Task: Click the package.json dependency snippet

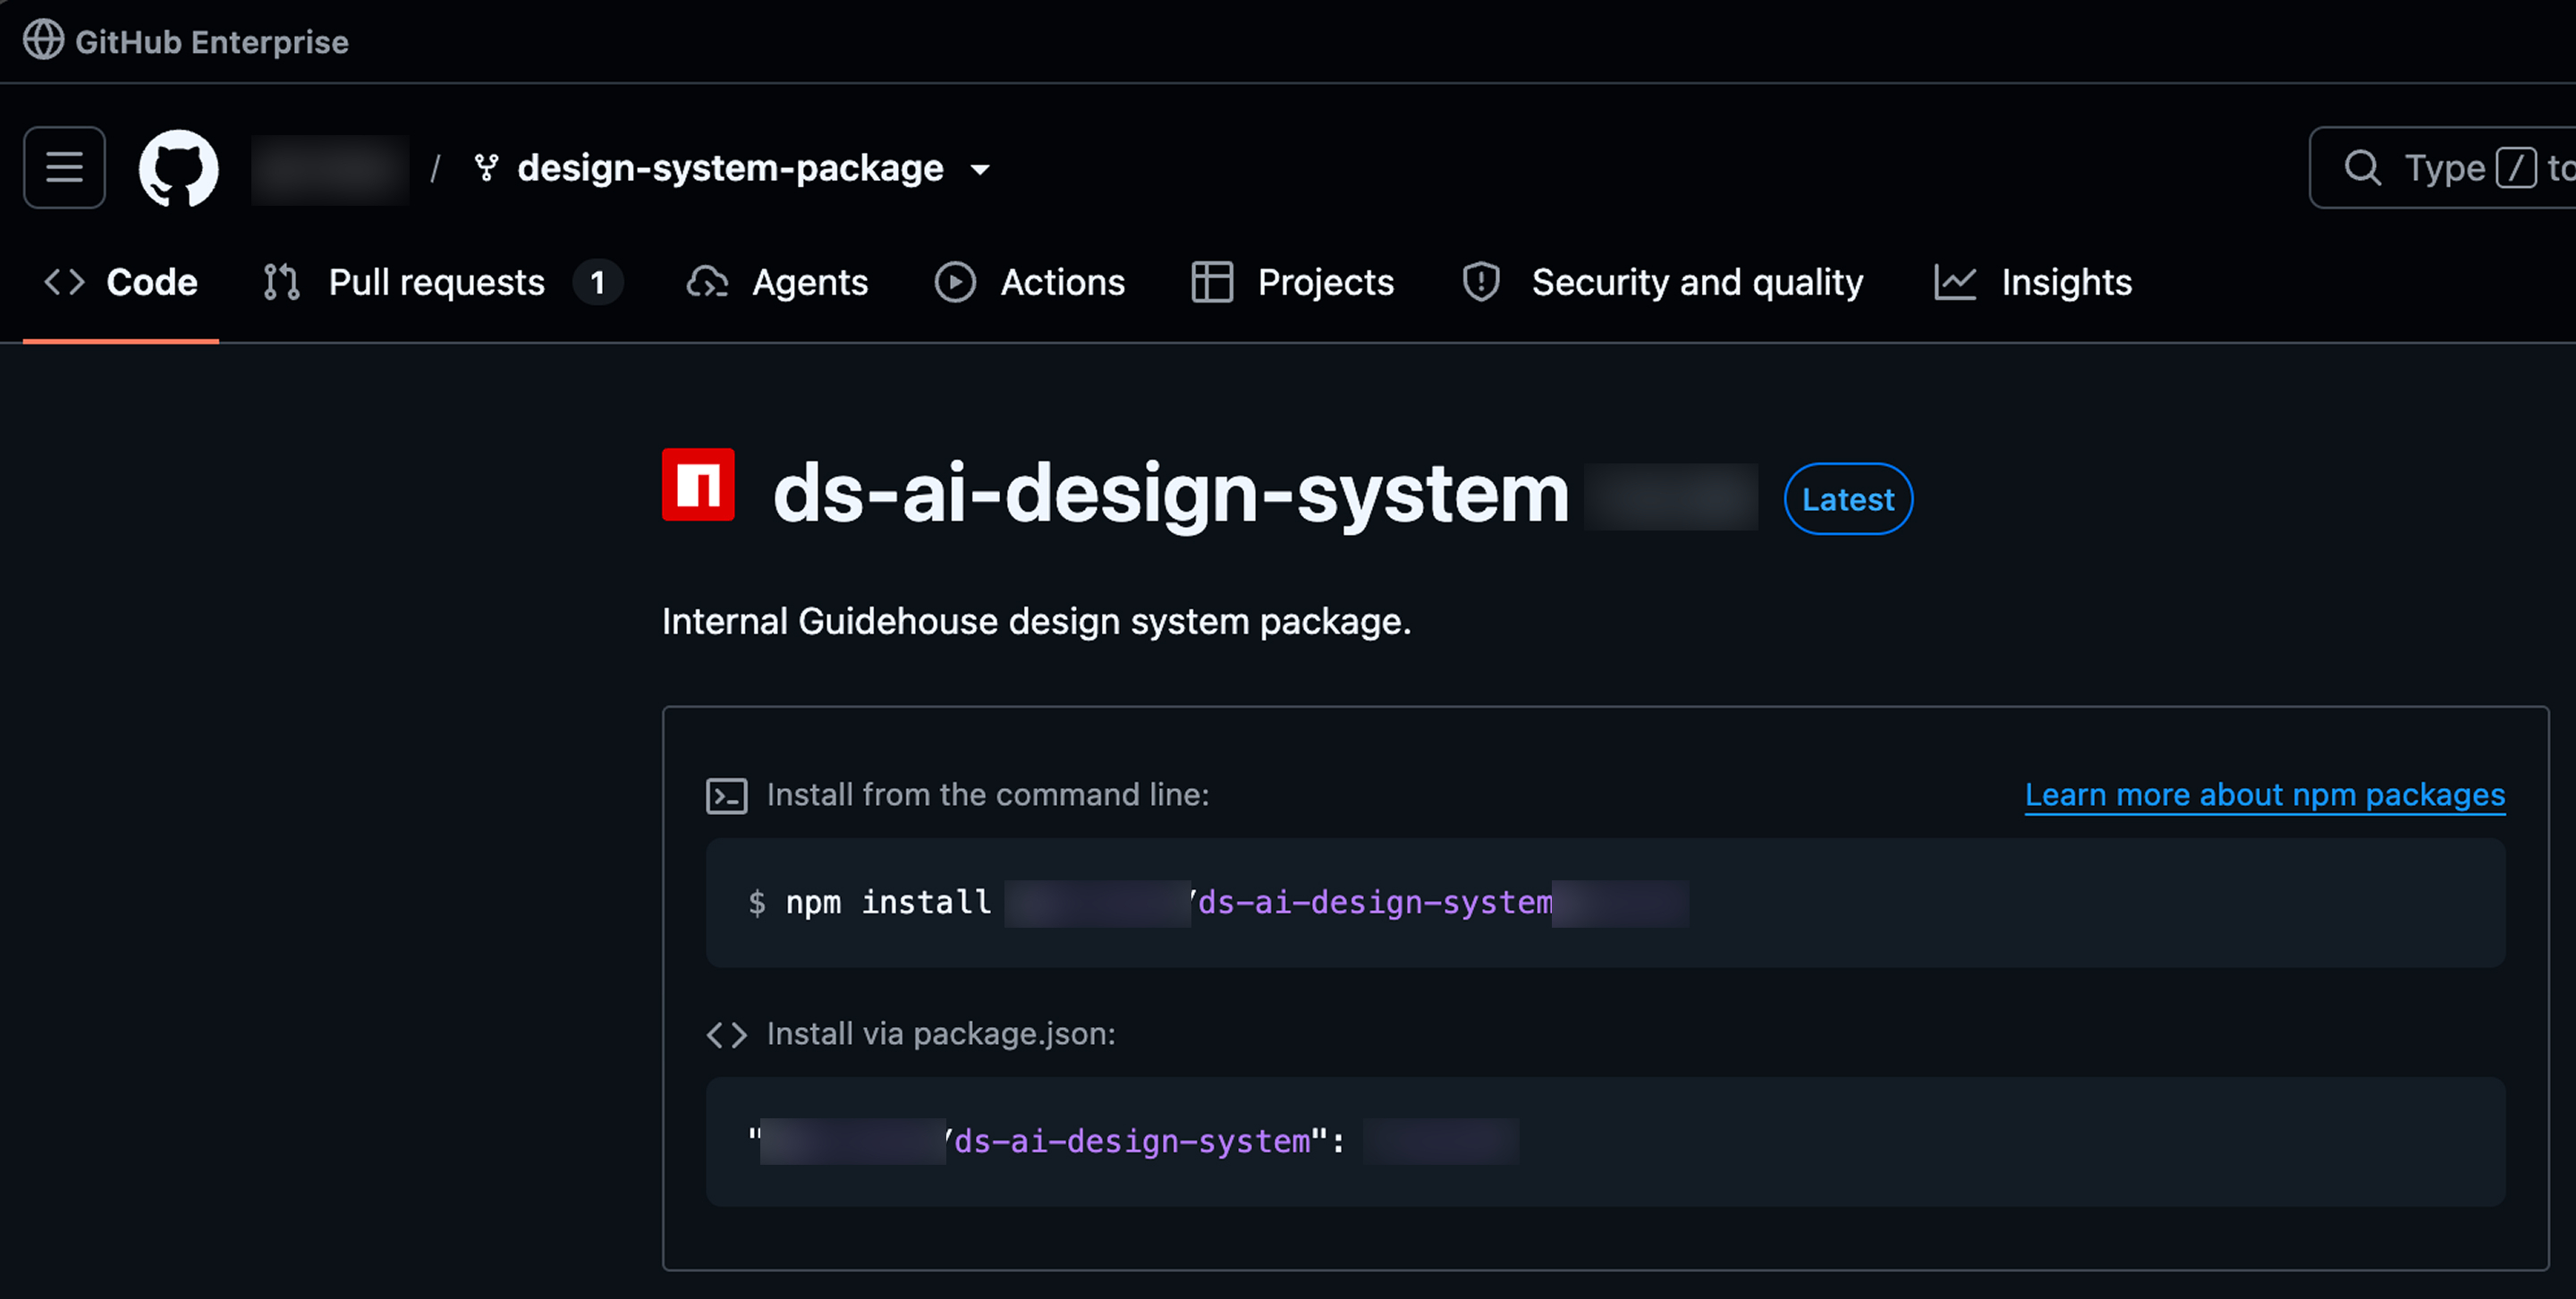Action: [x=1605, y=1141]
